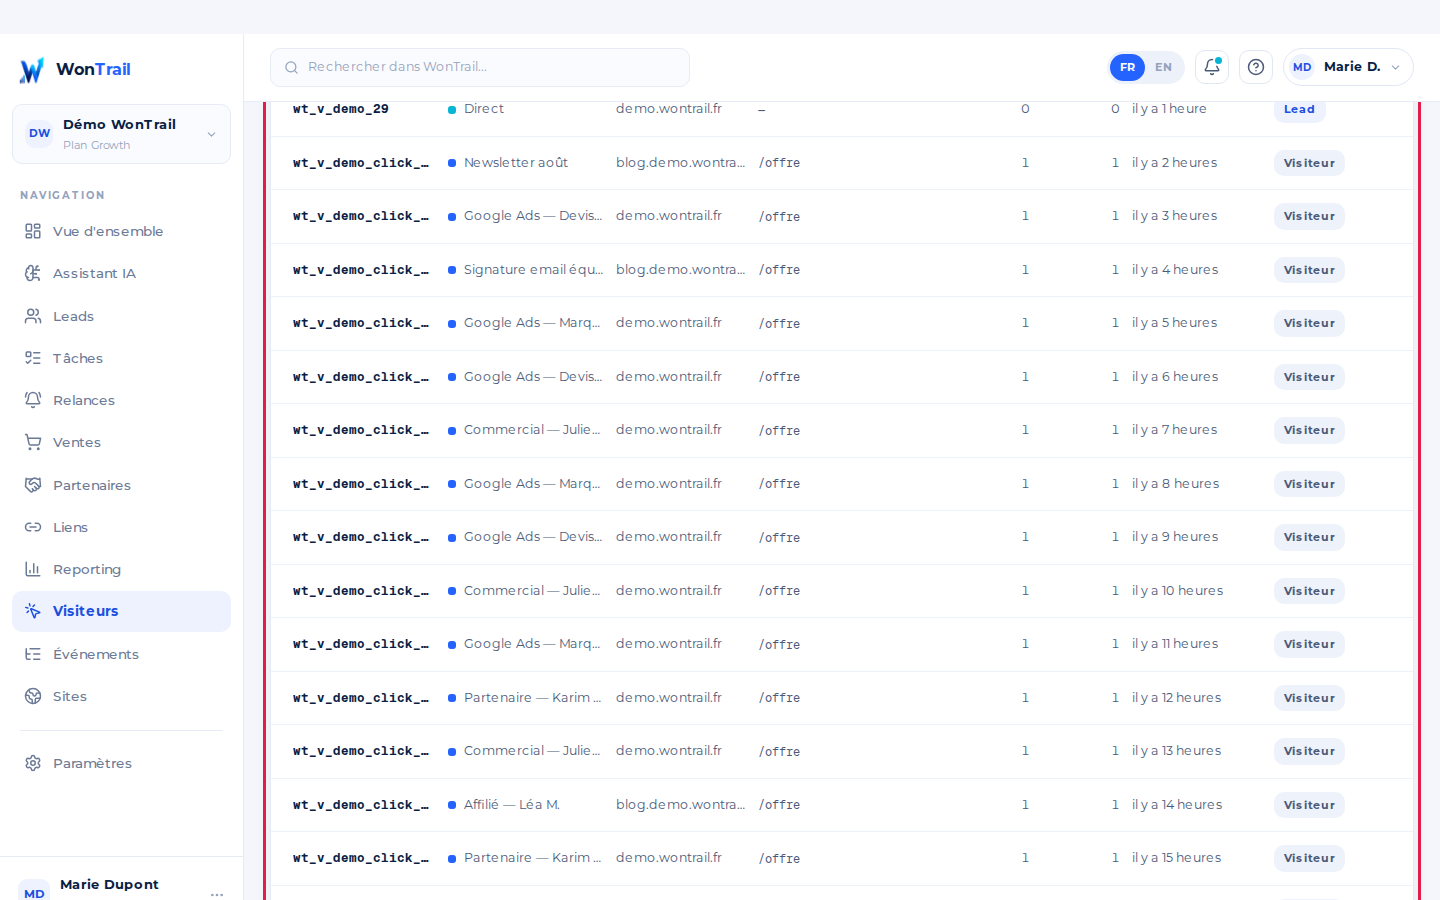This screenshot has height=900, width=1440.
Task: Click the /offre path in the 5 heures row
Action: (779, 324)
